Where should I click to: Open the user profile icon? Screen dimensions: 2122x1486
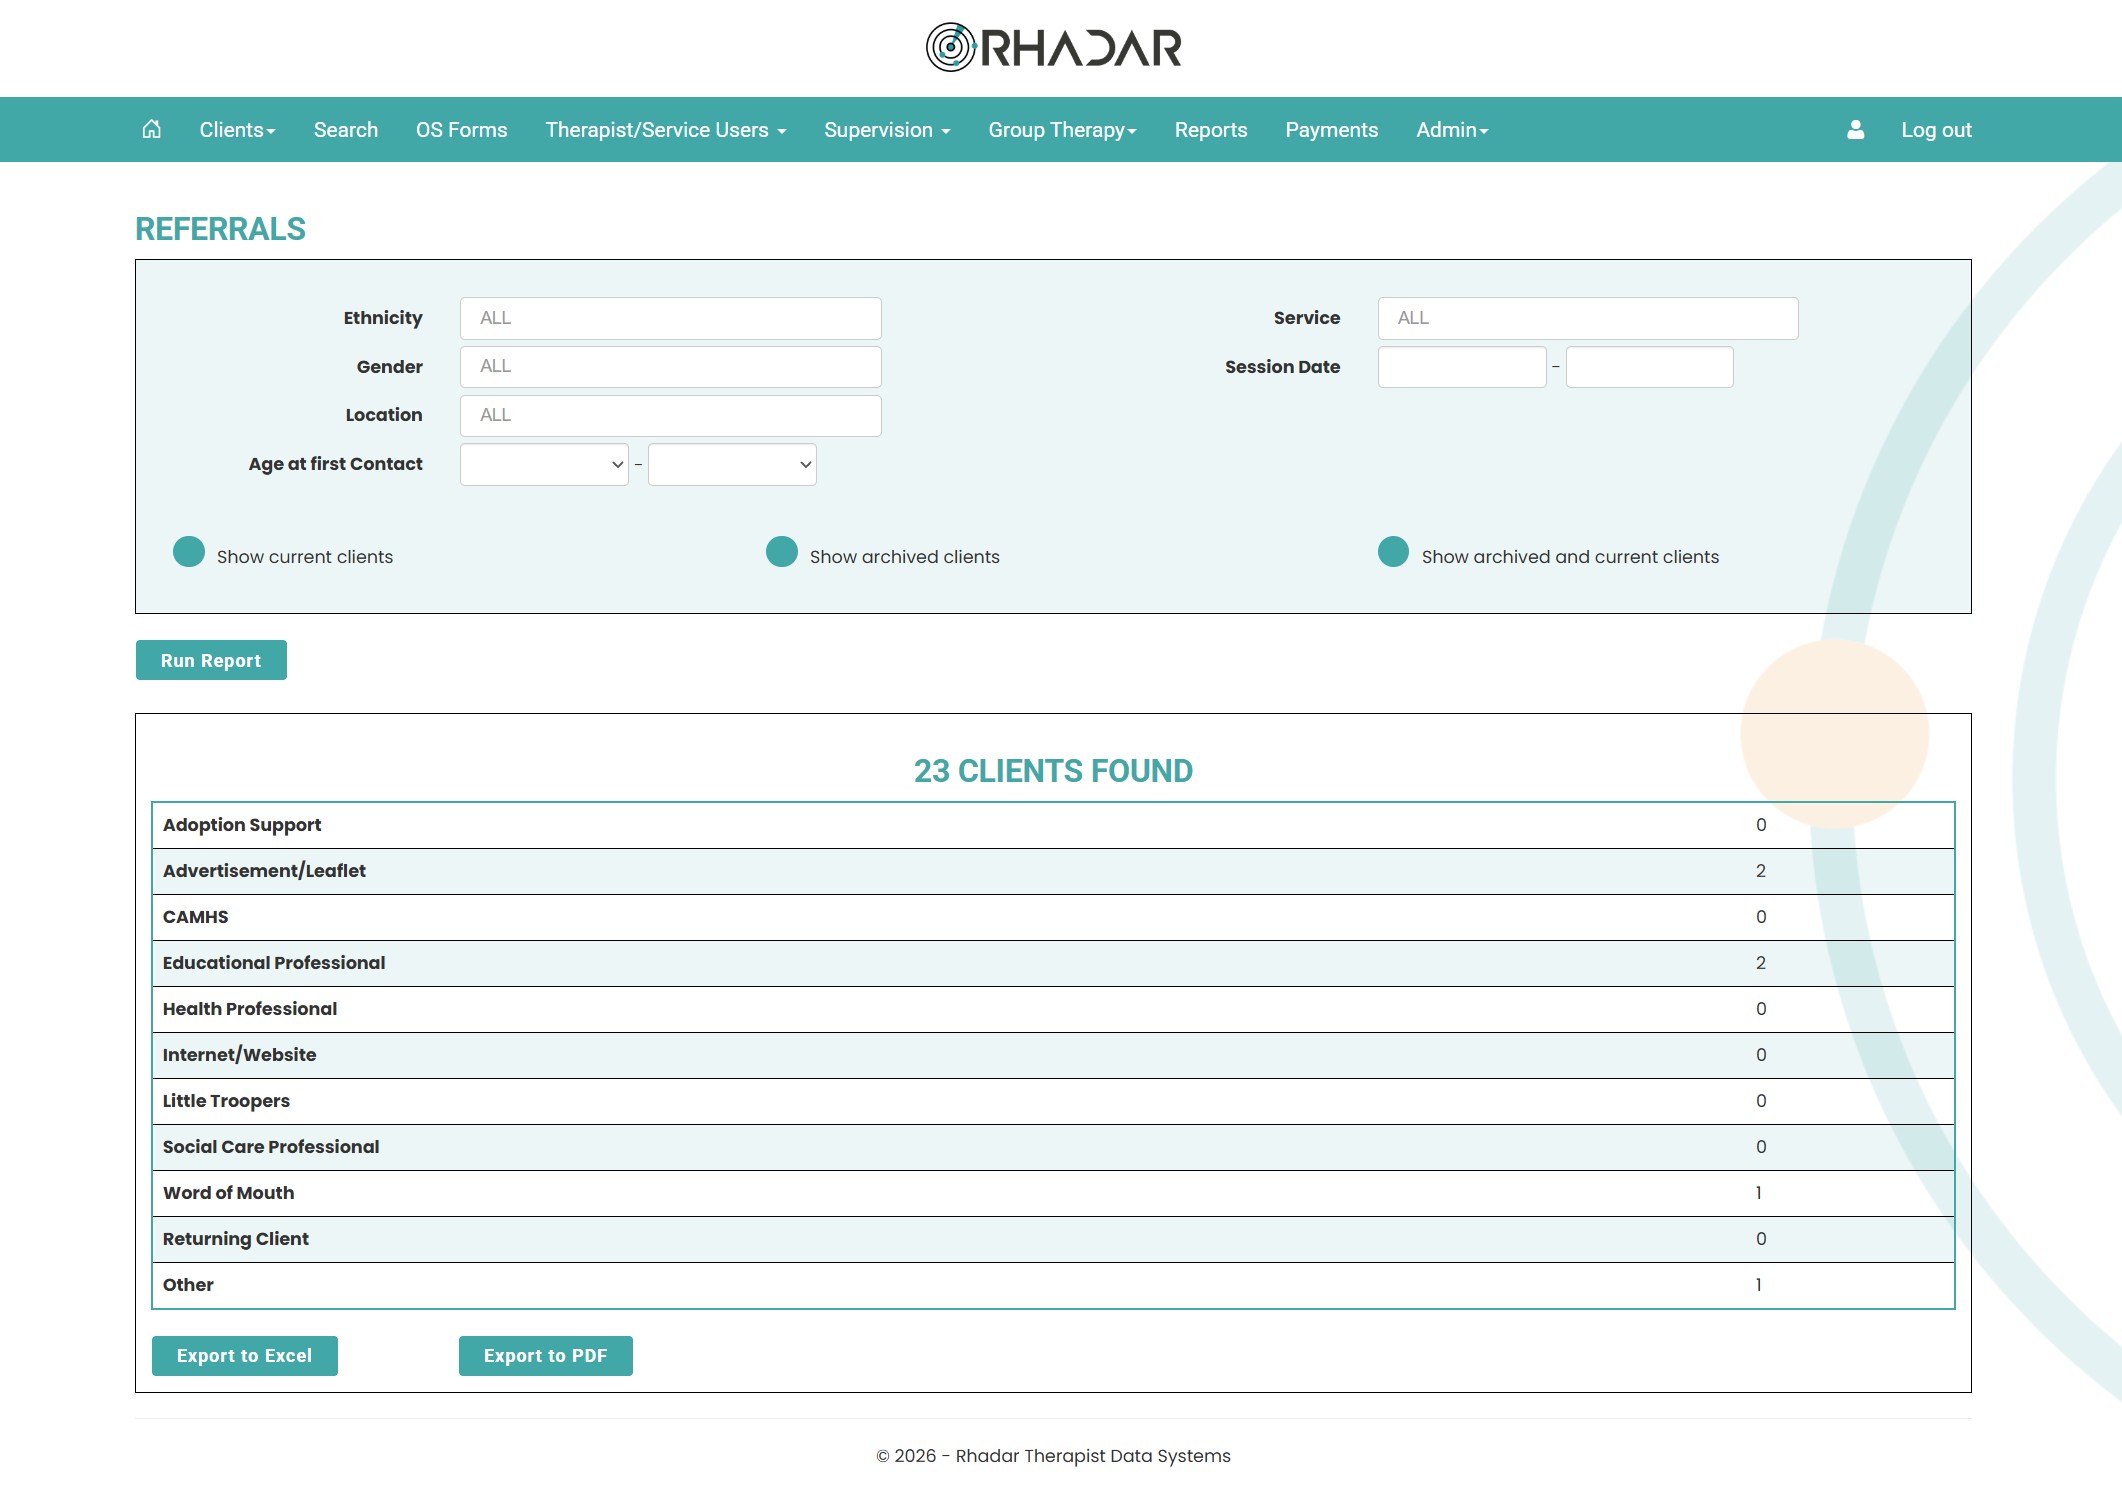tap(1855, 129)
